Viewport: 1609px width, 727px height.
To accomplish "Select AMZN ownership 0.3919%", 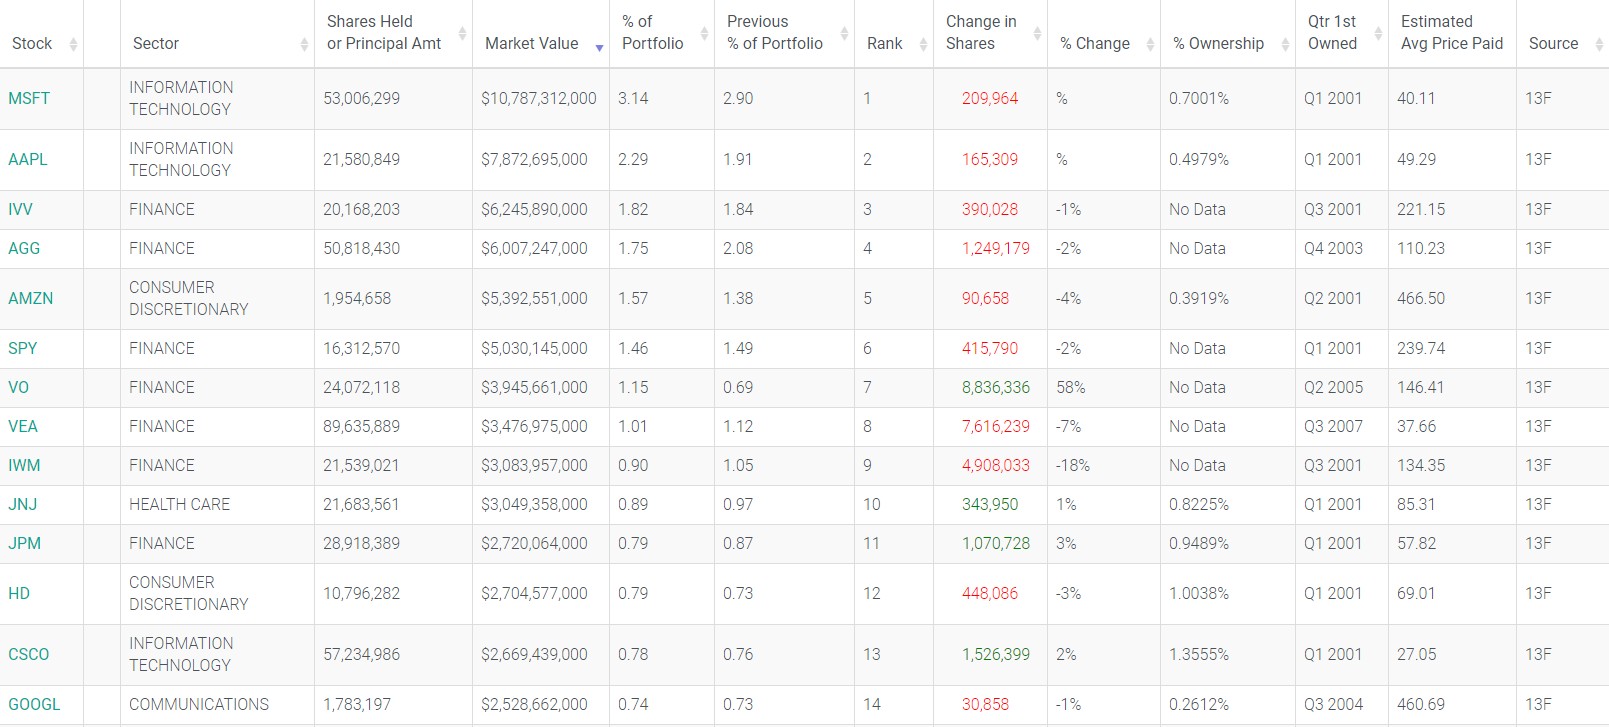I will (1199, 299).
